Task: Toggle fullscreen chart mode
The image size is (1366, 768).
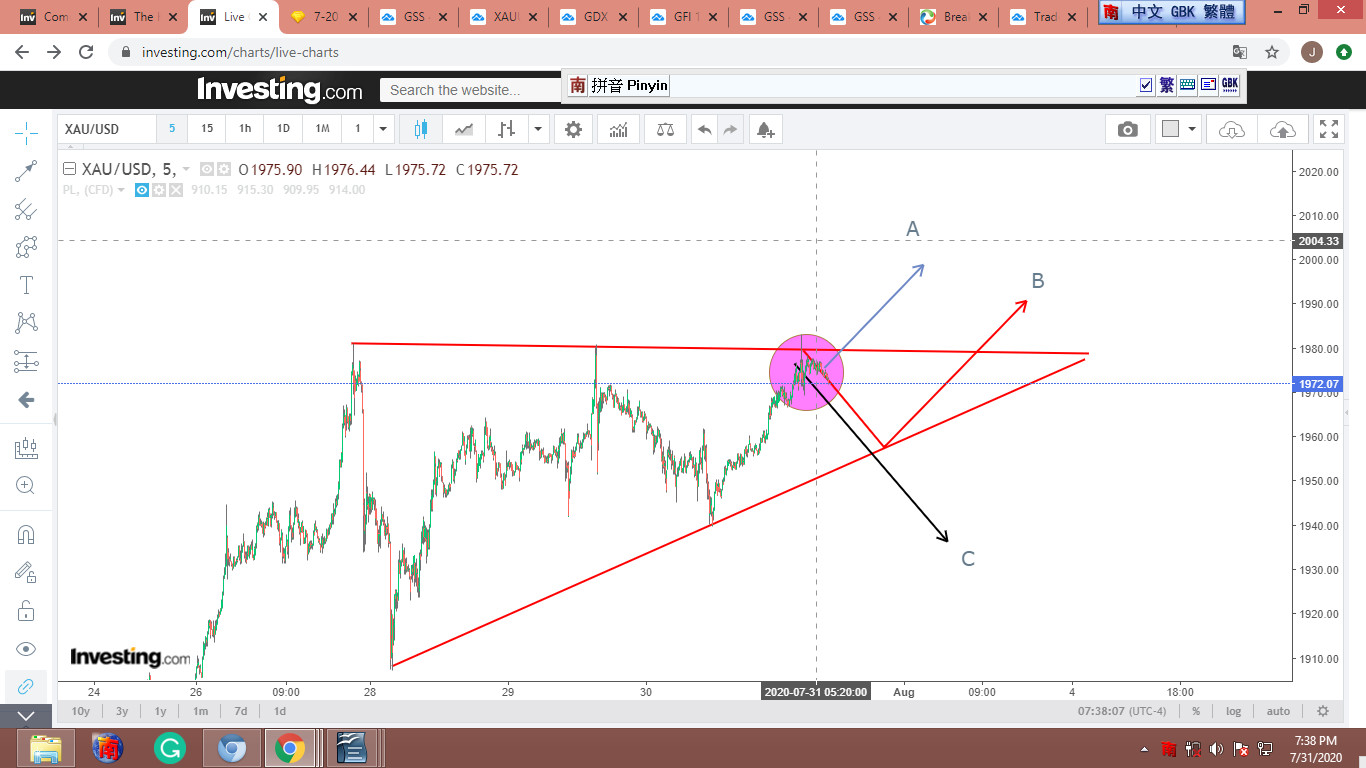Action: click(1328, 129)
